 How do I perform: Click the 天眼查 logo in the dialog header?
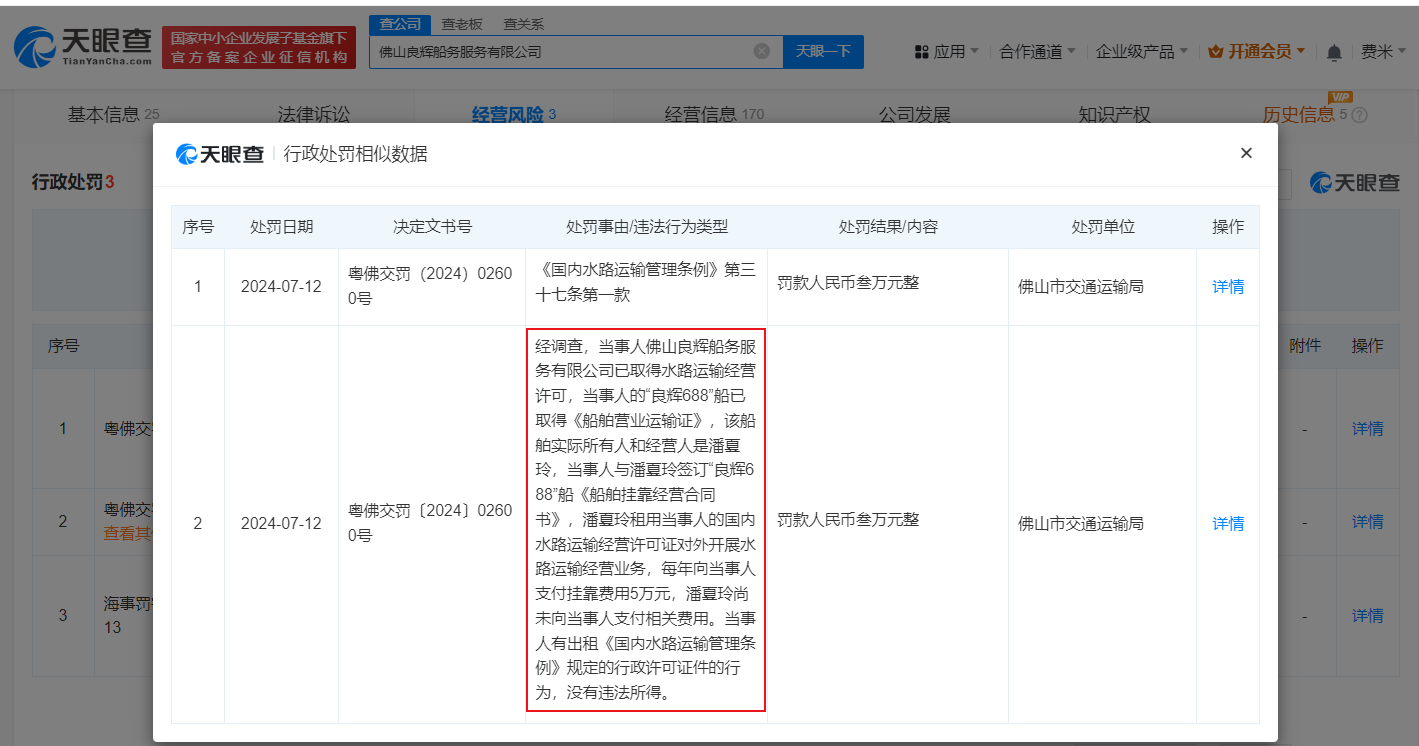coord(219,153)
